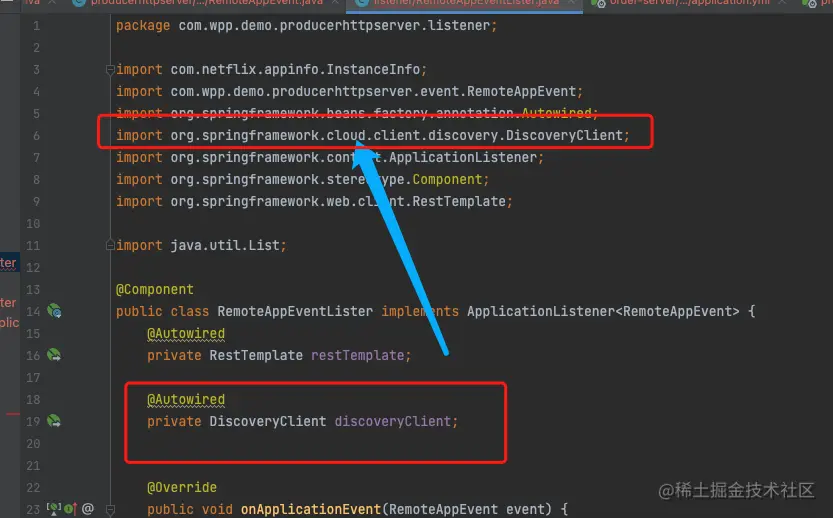Click the DiscoveryClient type on line 19
Image resolution: width=833 pixels, height=518 pixels.
click(268, 421)
